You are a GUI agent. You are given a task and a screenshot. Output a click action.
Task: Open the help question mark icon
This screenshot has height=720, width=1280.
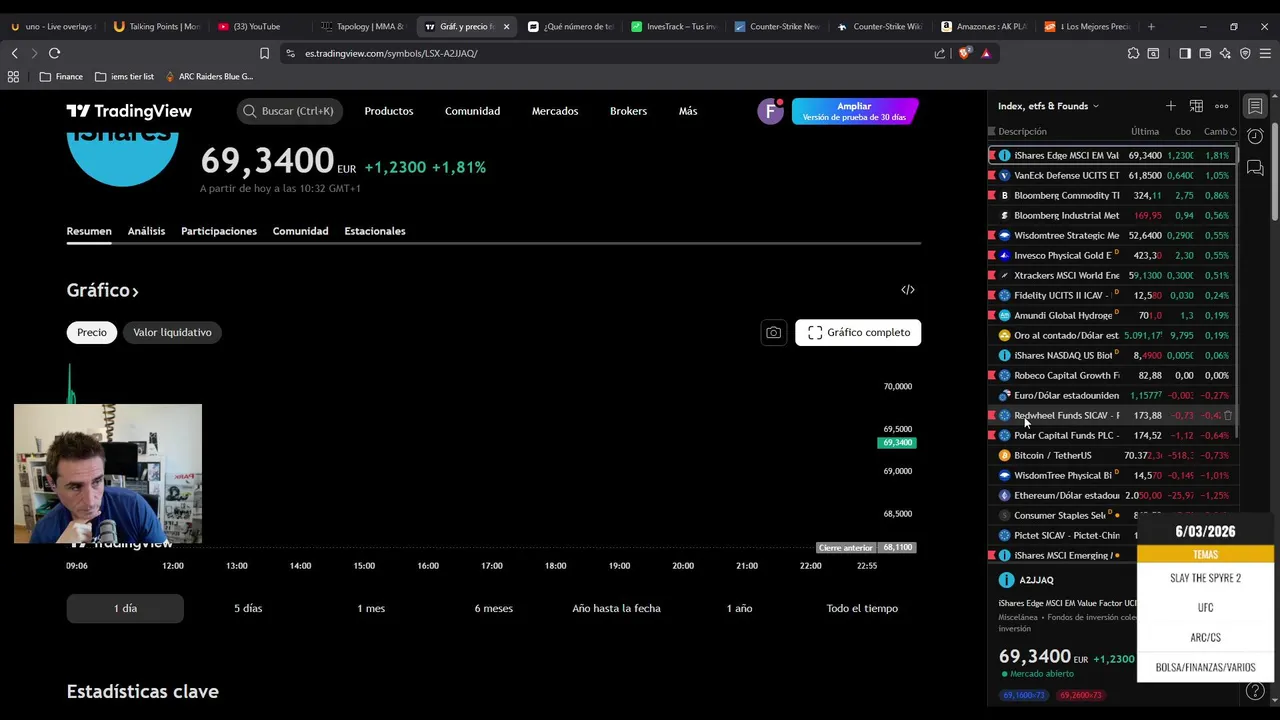point(1255,691)
